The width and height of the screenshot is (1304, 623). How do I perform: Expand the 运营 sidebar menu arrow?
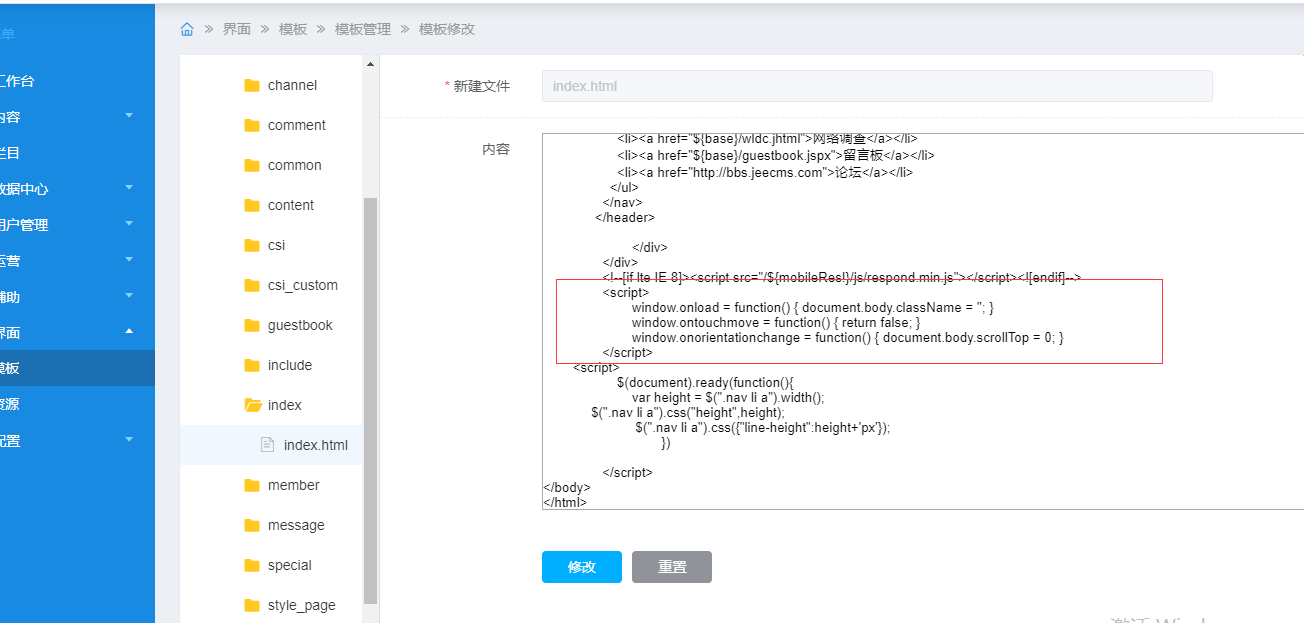click(129, 260)
